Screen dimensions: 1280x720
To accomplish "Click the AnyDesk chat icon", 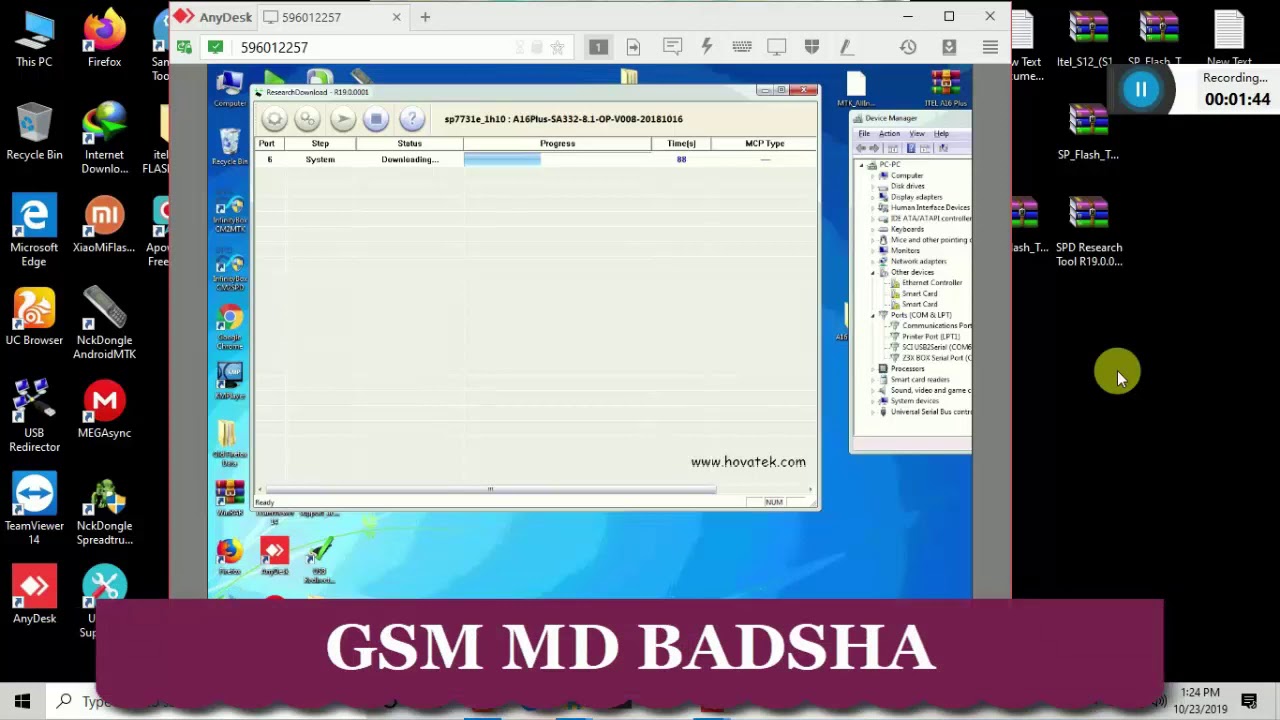I will coord(672,47).
